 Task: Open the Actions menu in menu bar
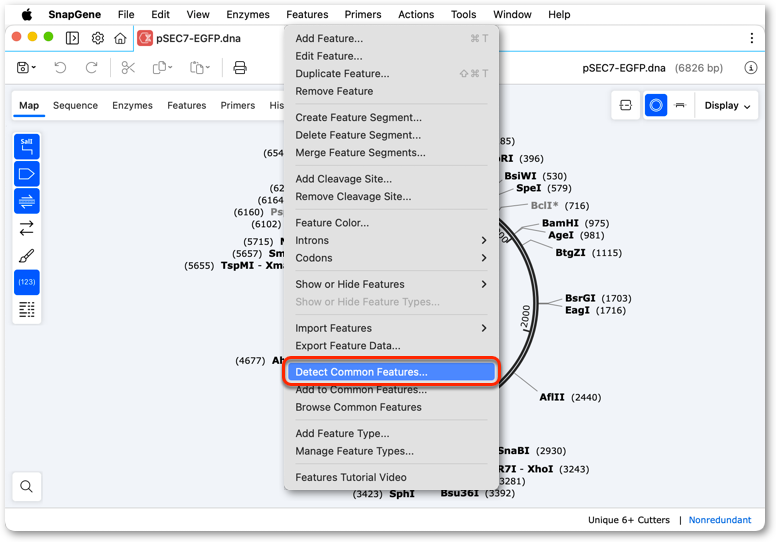coord(416,14)
